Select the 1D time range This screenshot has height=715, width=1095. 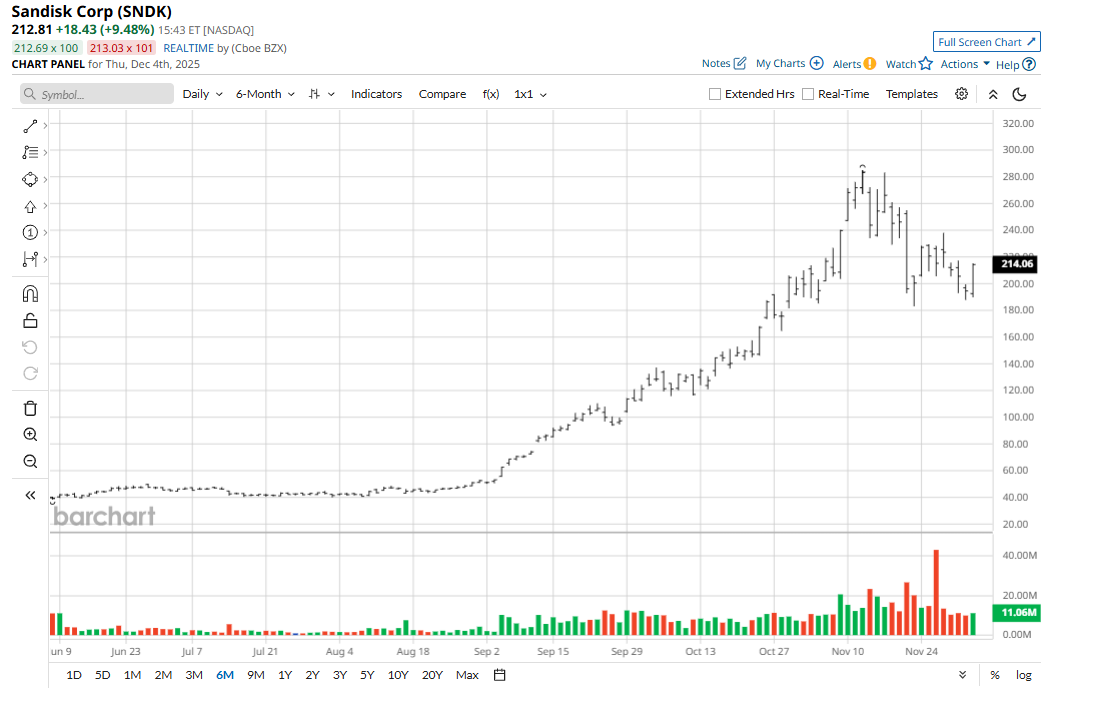[74, 675]
